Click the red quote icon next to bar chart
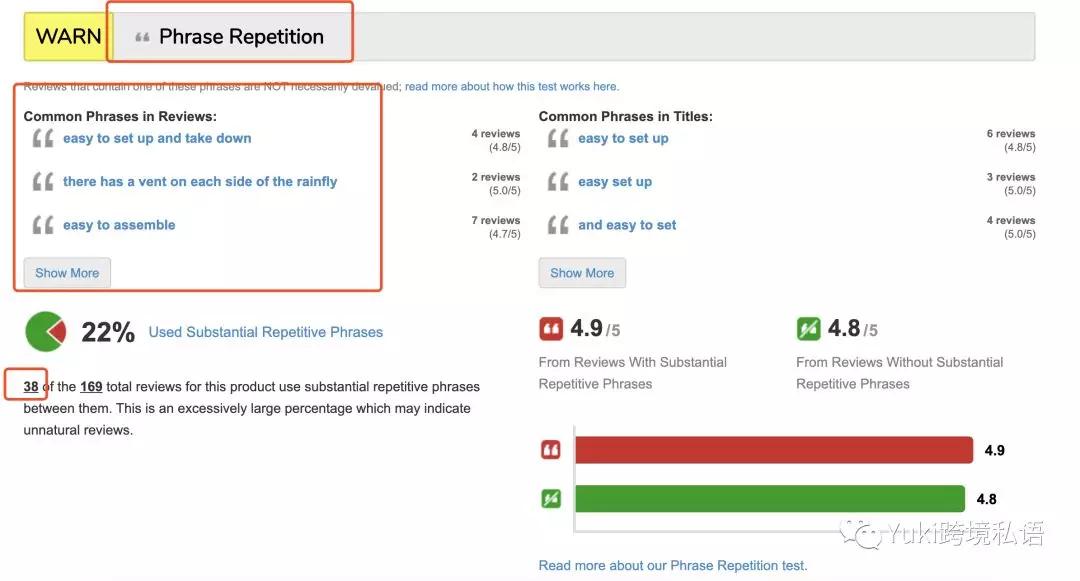 coord(550,450)
